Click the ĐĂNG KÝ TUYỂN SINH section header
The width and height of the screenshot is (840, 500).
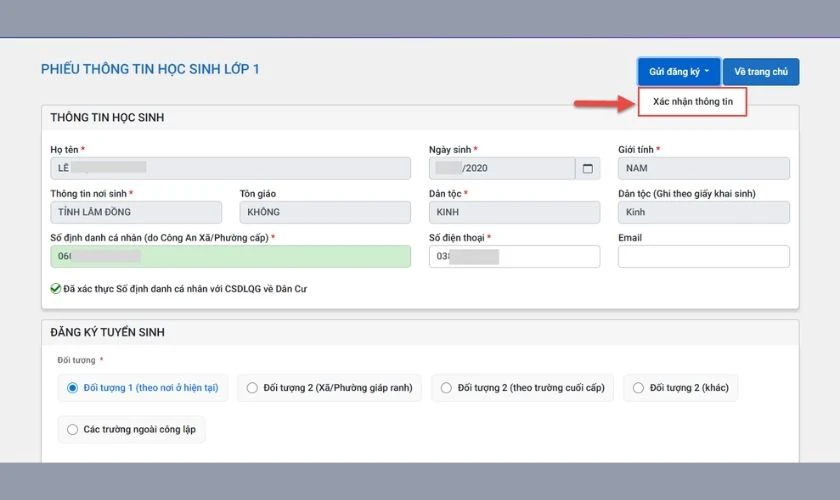[107, 332]
